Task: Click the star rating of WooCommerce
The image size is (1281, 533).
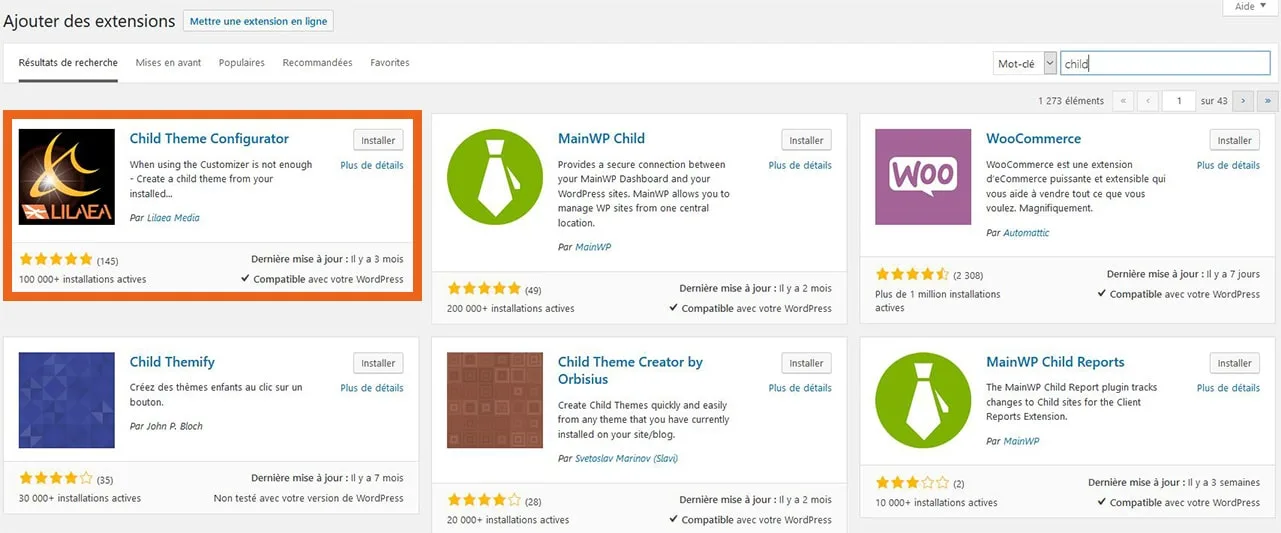Action: (x=912, y=273)
